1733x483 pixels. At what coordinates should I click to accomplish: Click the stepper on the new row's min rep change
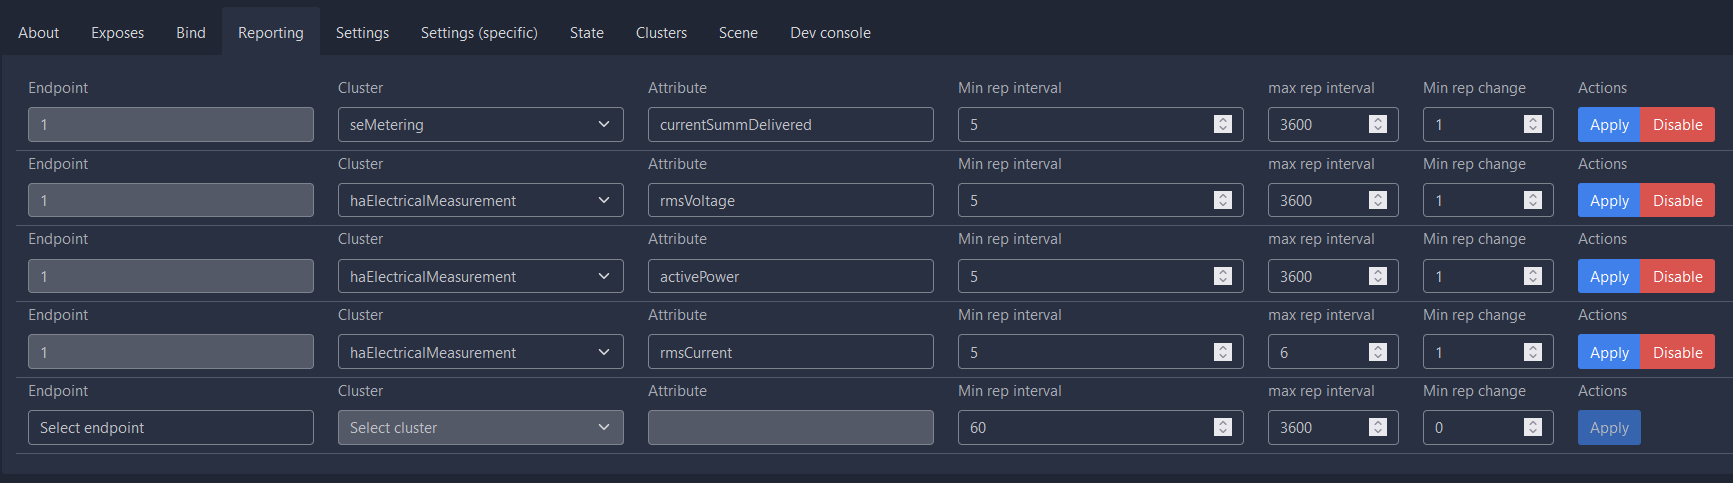tap(1532, 427)
